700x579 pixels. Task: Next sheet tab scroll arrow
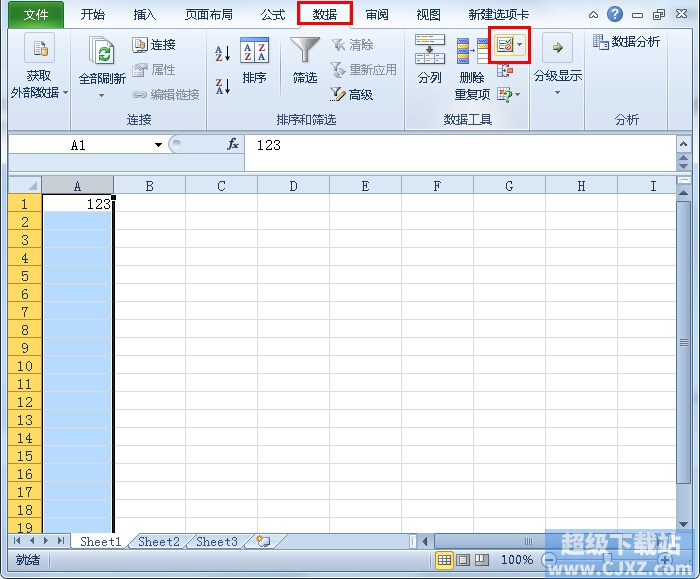point(46,541)
